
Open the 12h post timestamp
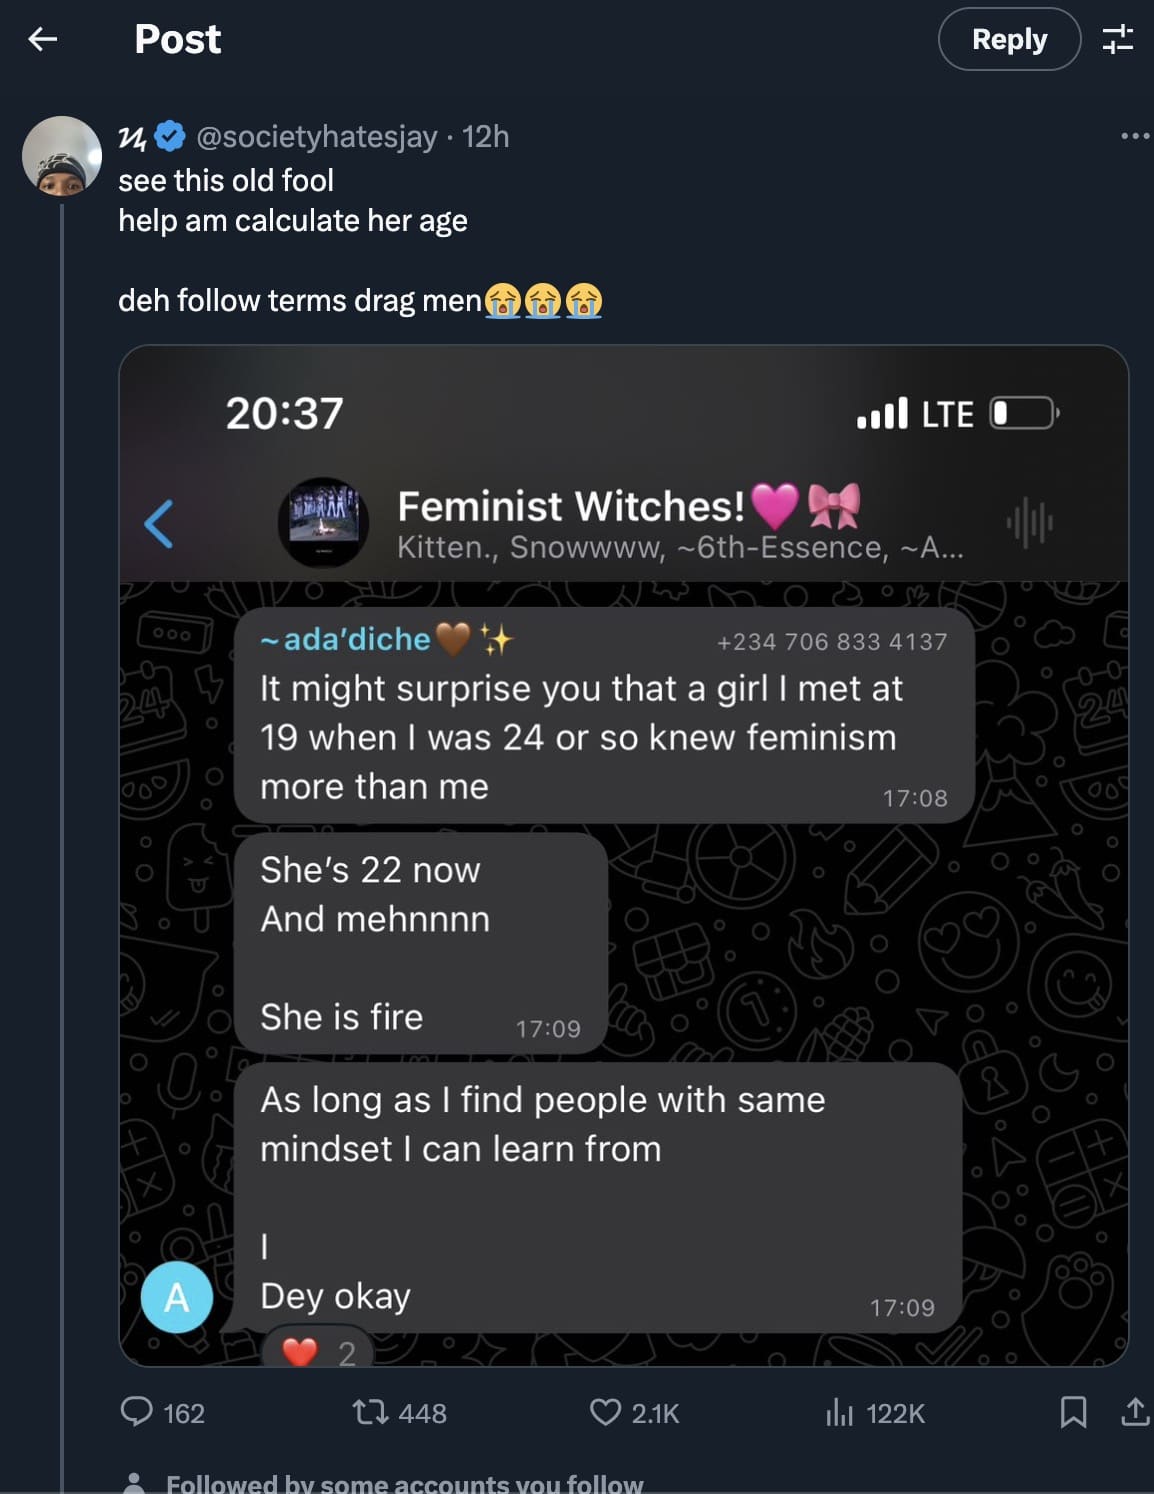[486, 136]
